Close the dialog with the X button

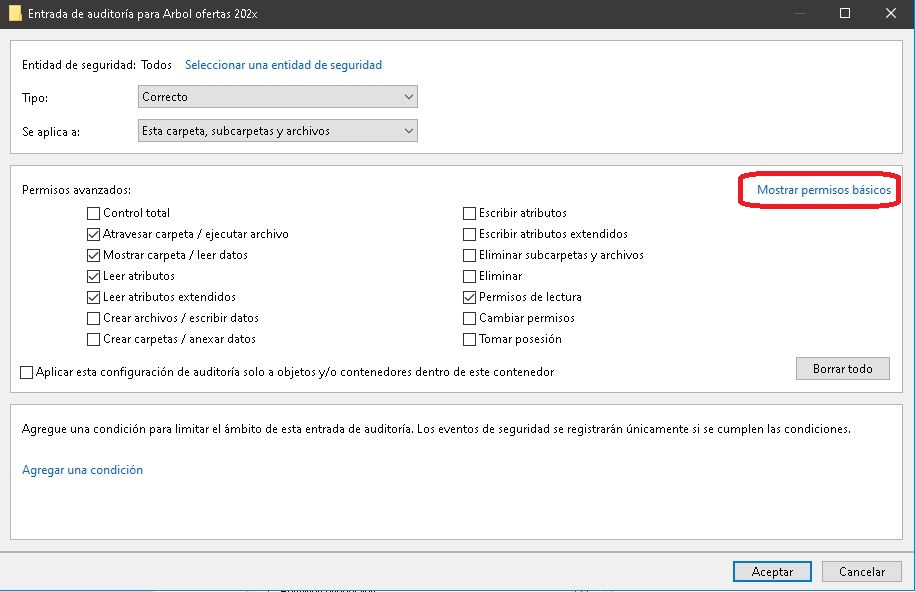[890, 14]
